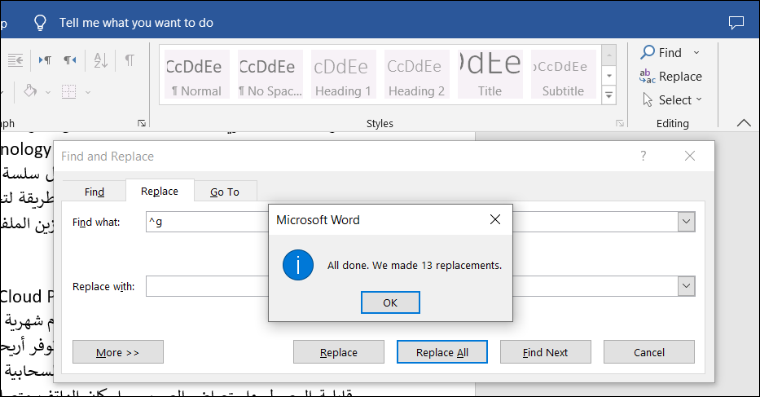Open the Styles pane launcher

click(619, 124)
